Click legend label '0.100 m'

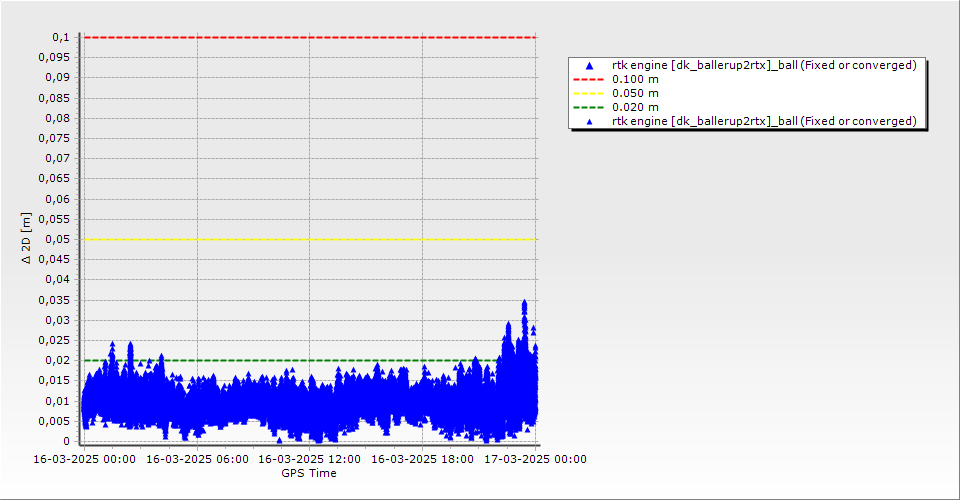636,80
